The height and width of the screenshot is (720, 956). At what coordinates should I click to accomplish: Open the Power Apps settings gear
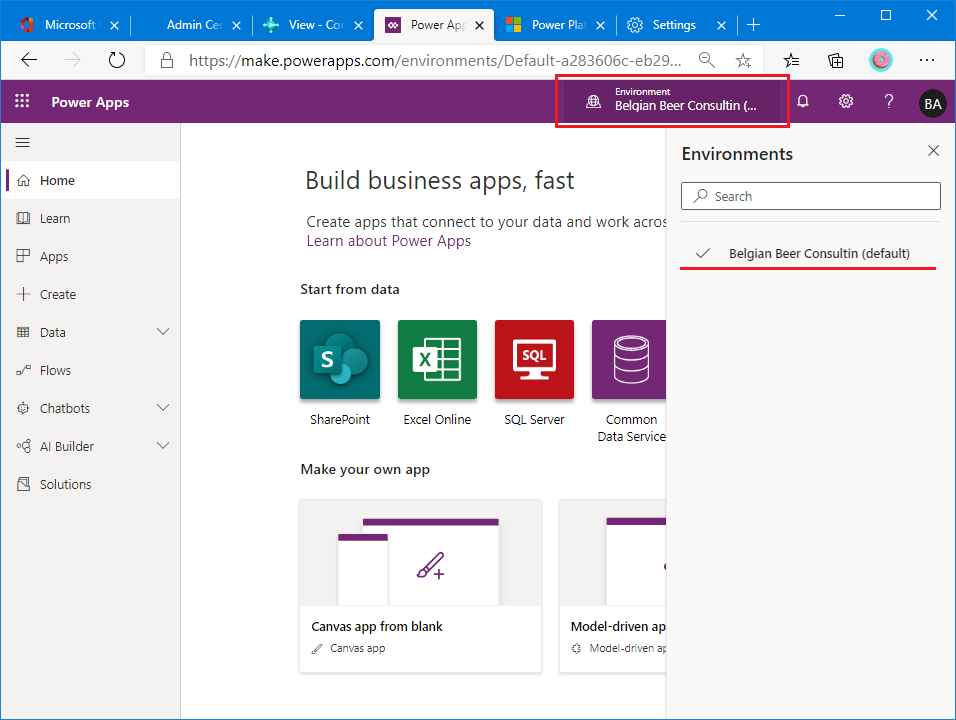(x=846, y=101)
